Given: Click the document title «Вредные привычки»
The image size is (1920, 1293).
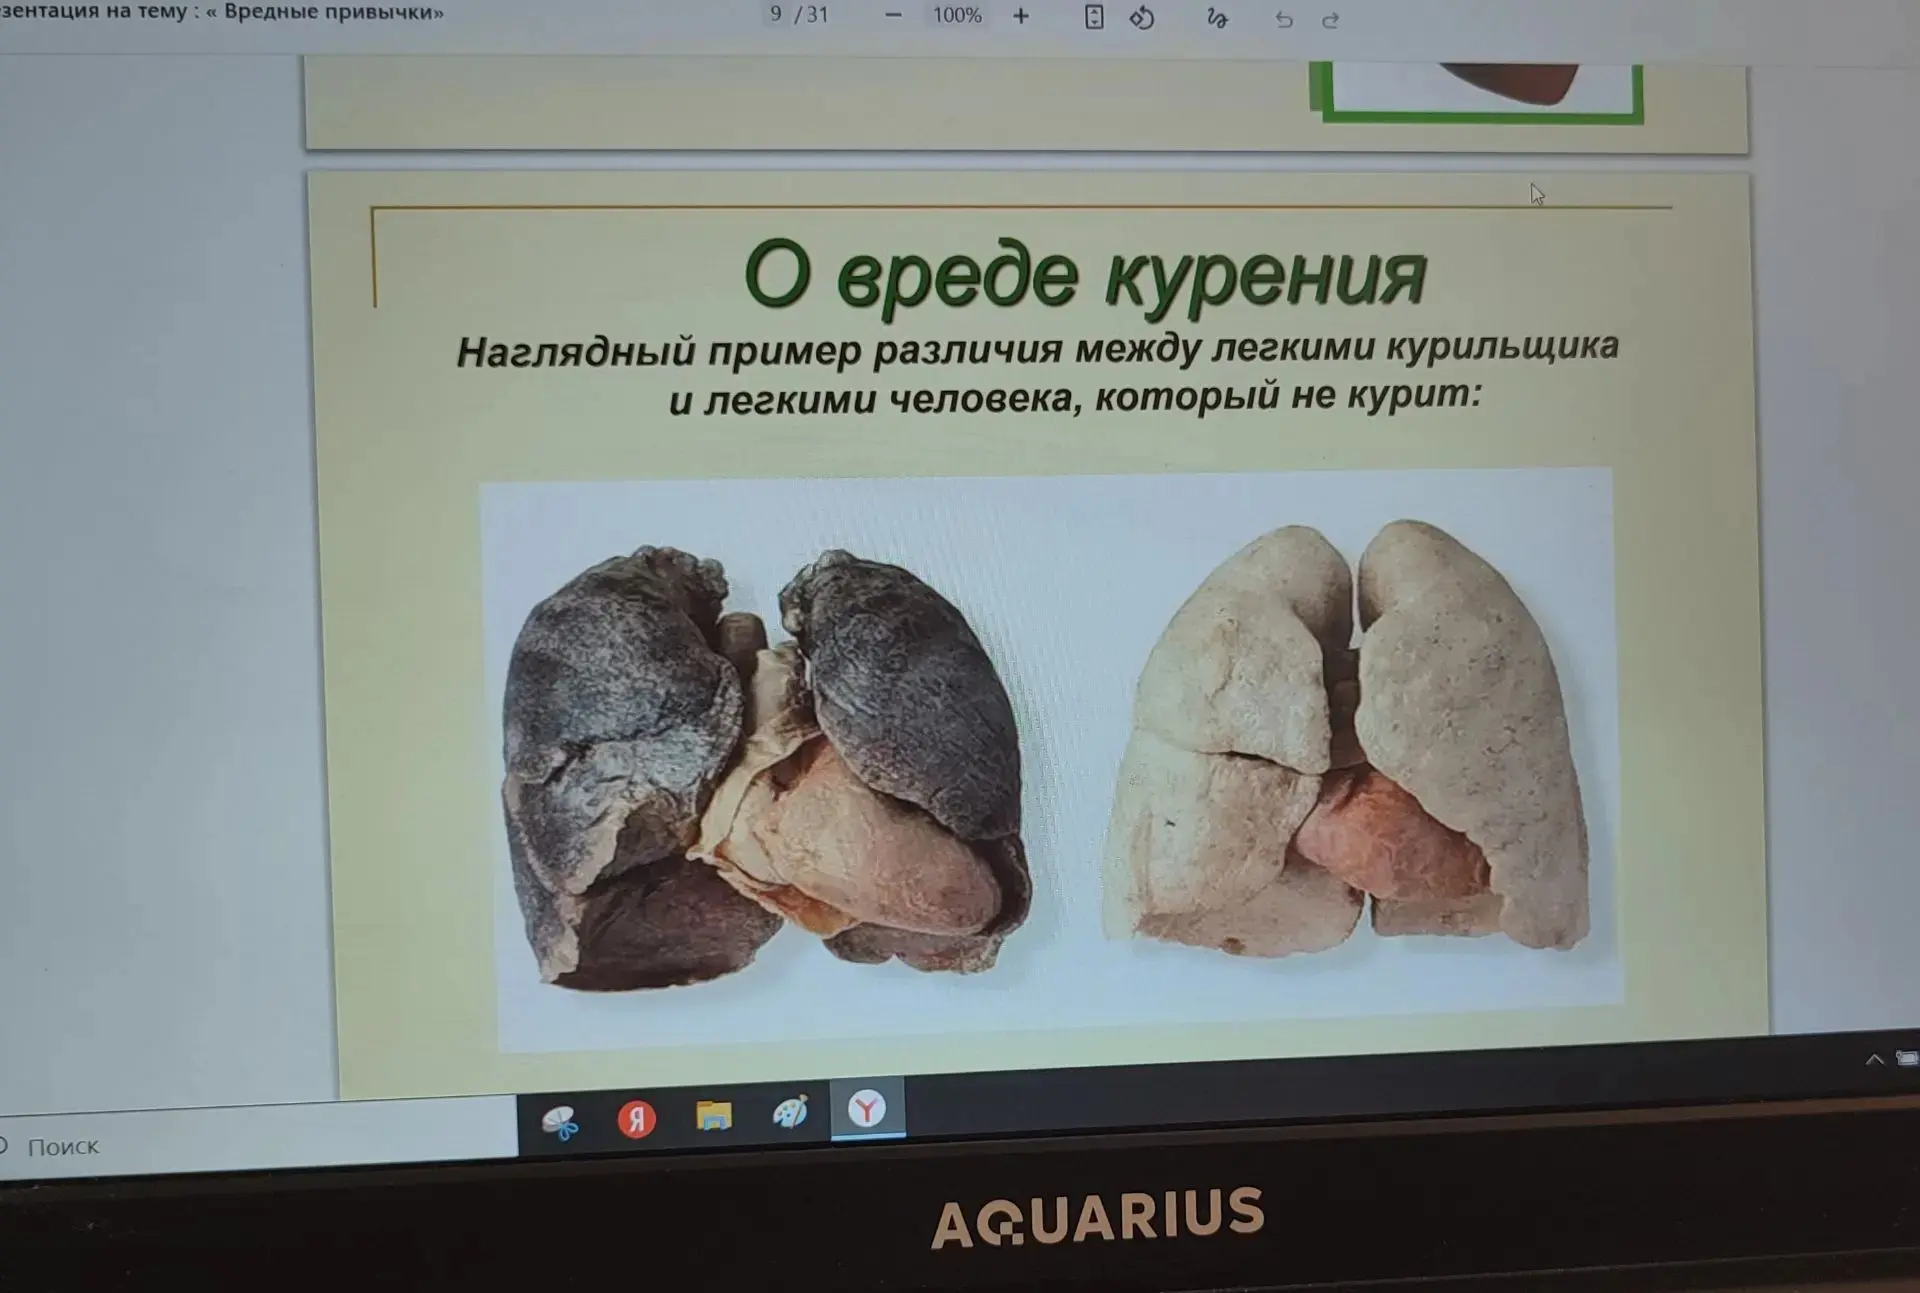Looking at the screenshot, I should (333, 12).
